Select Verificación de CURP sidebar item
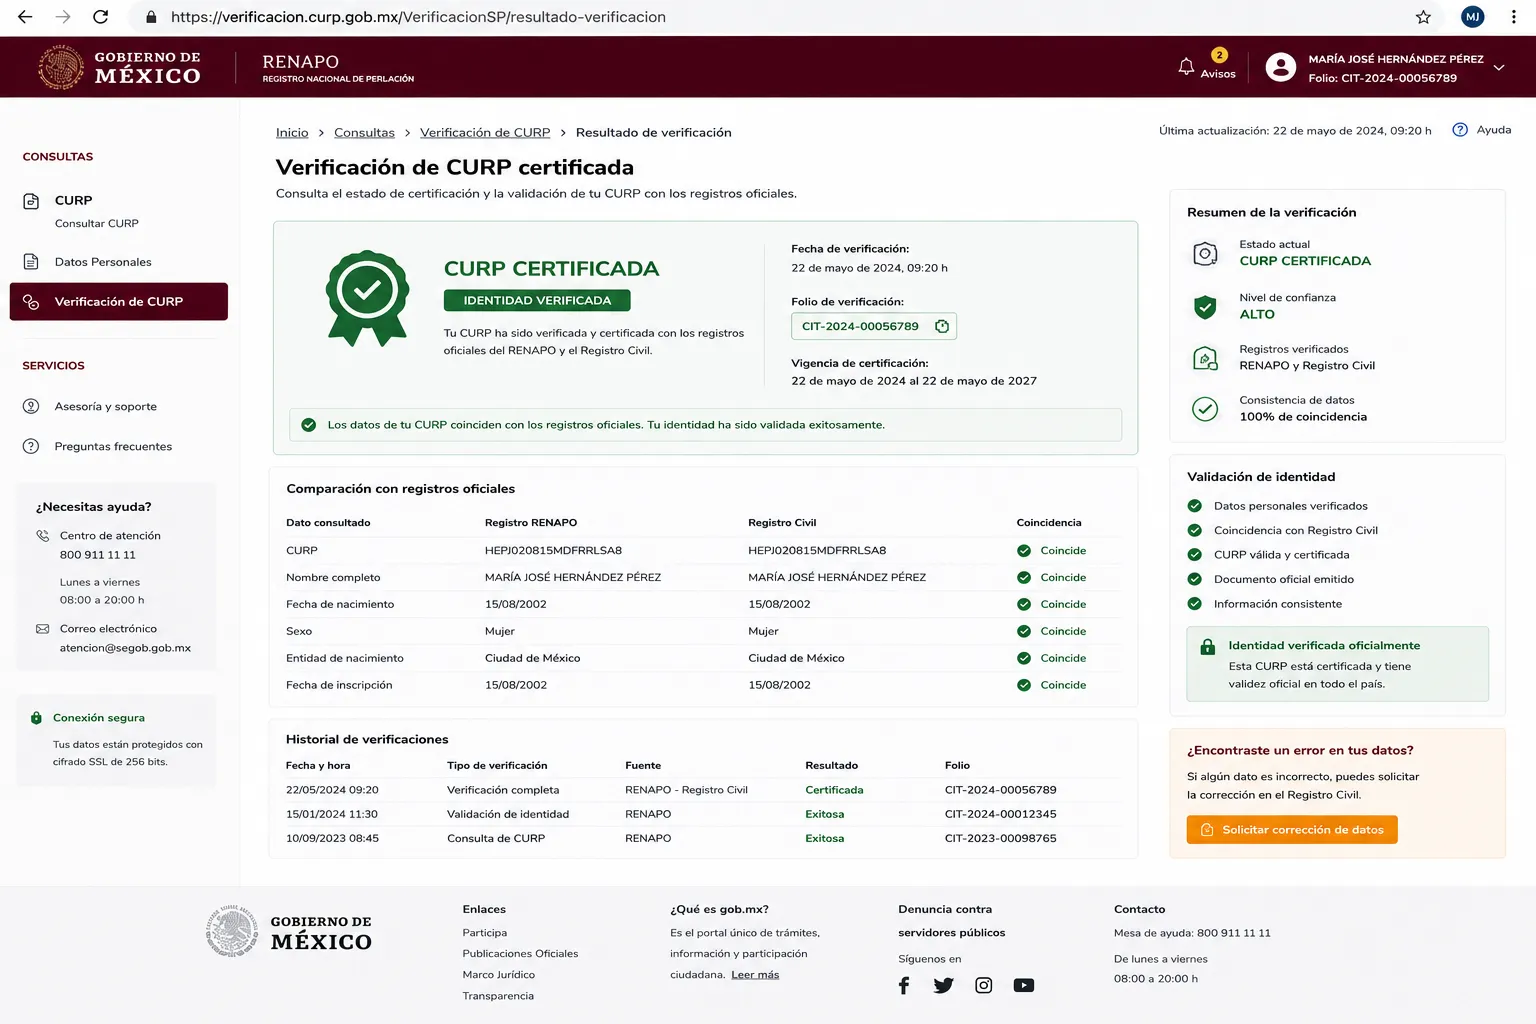 [119, 302]
